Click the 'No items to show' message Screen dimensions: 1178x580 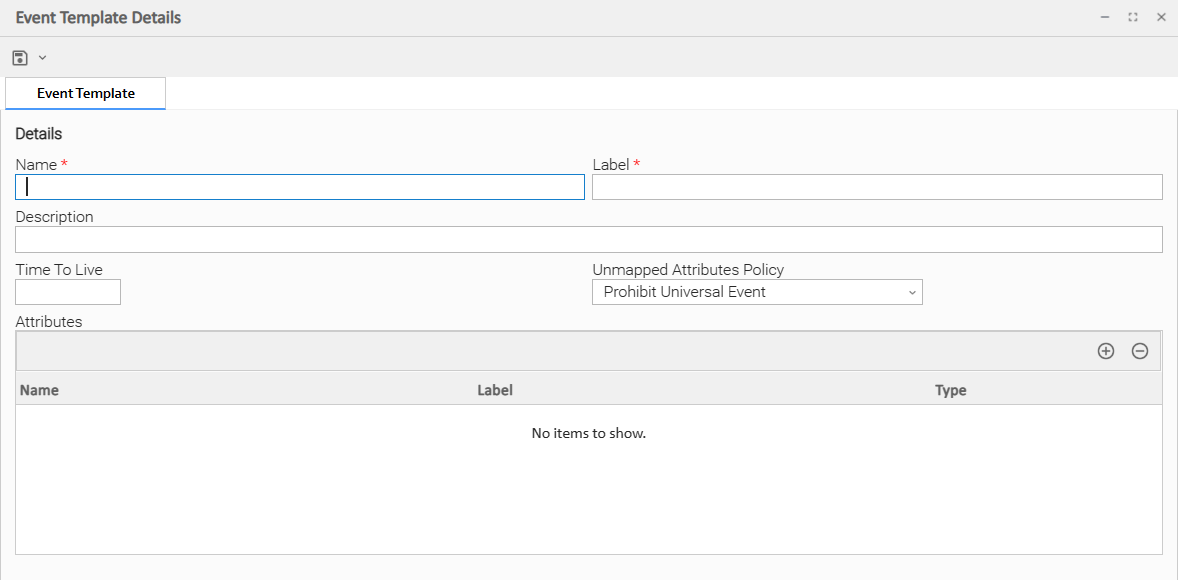tap(588, 433)
